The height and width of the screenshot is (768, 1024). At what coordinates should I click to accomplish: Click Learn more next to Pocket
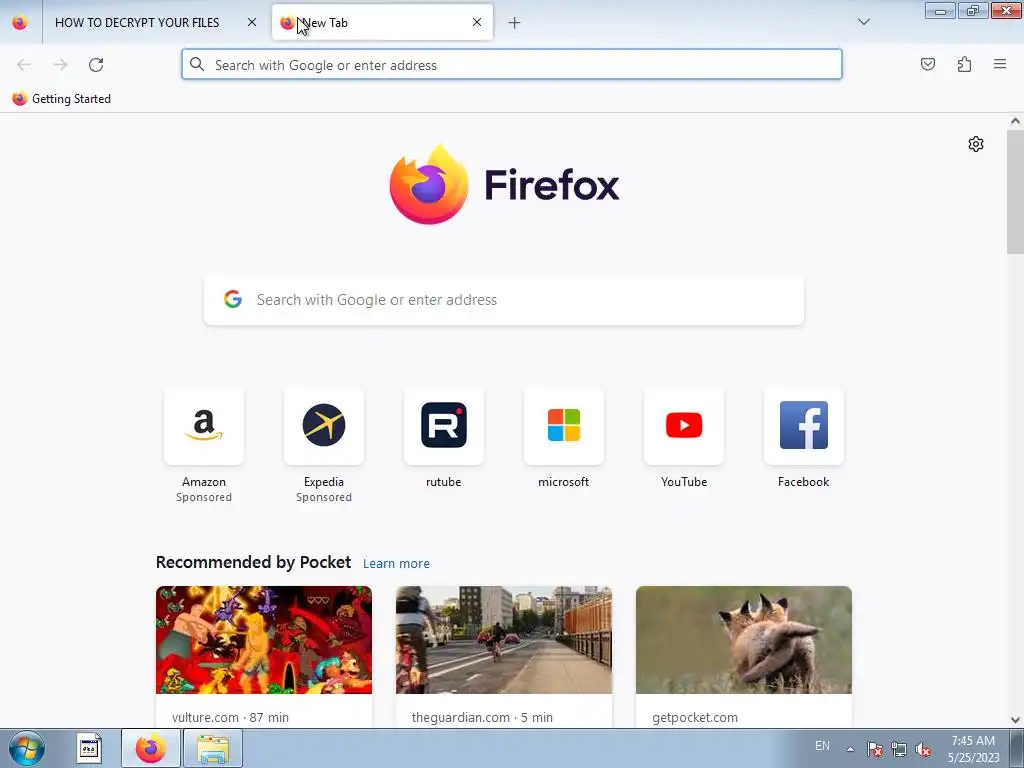(396, 563)
